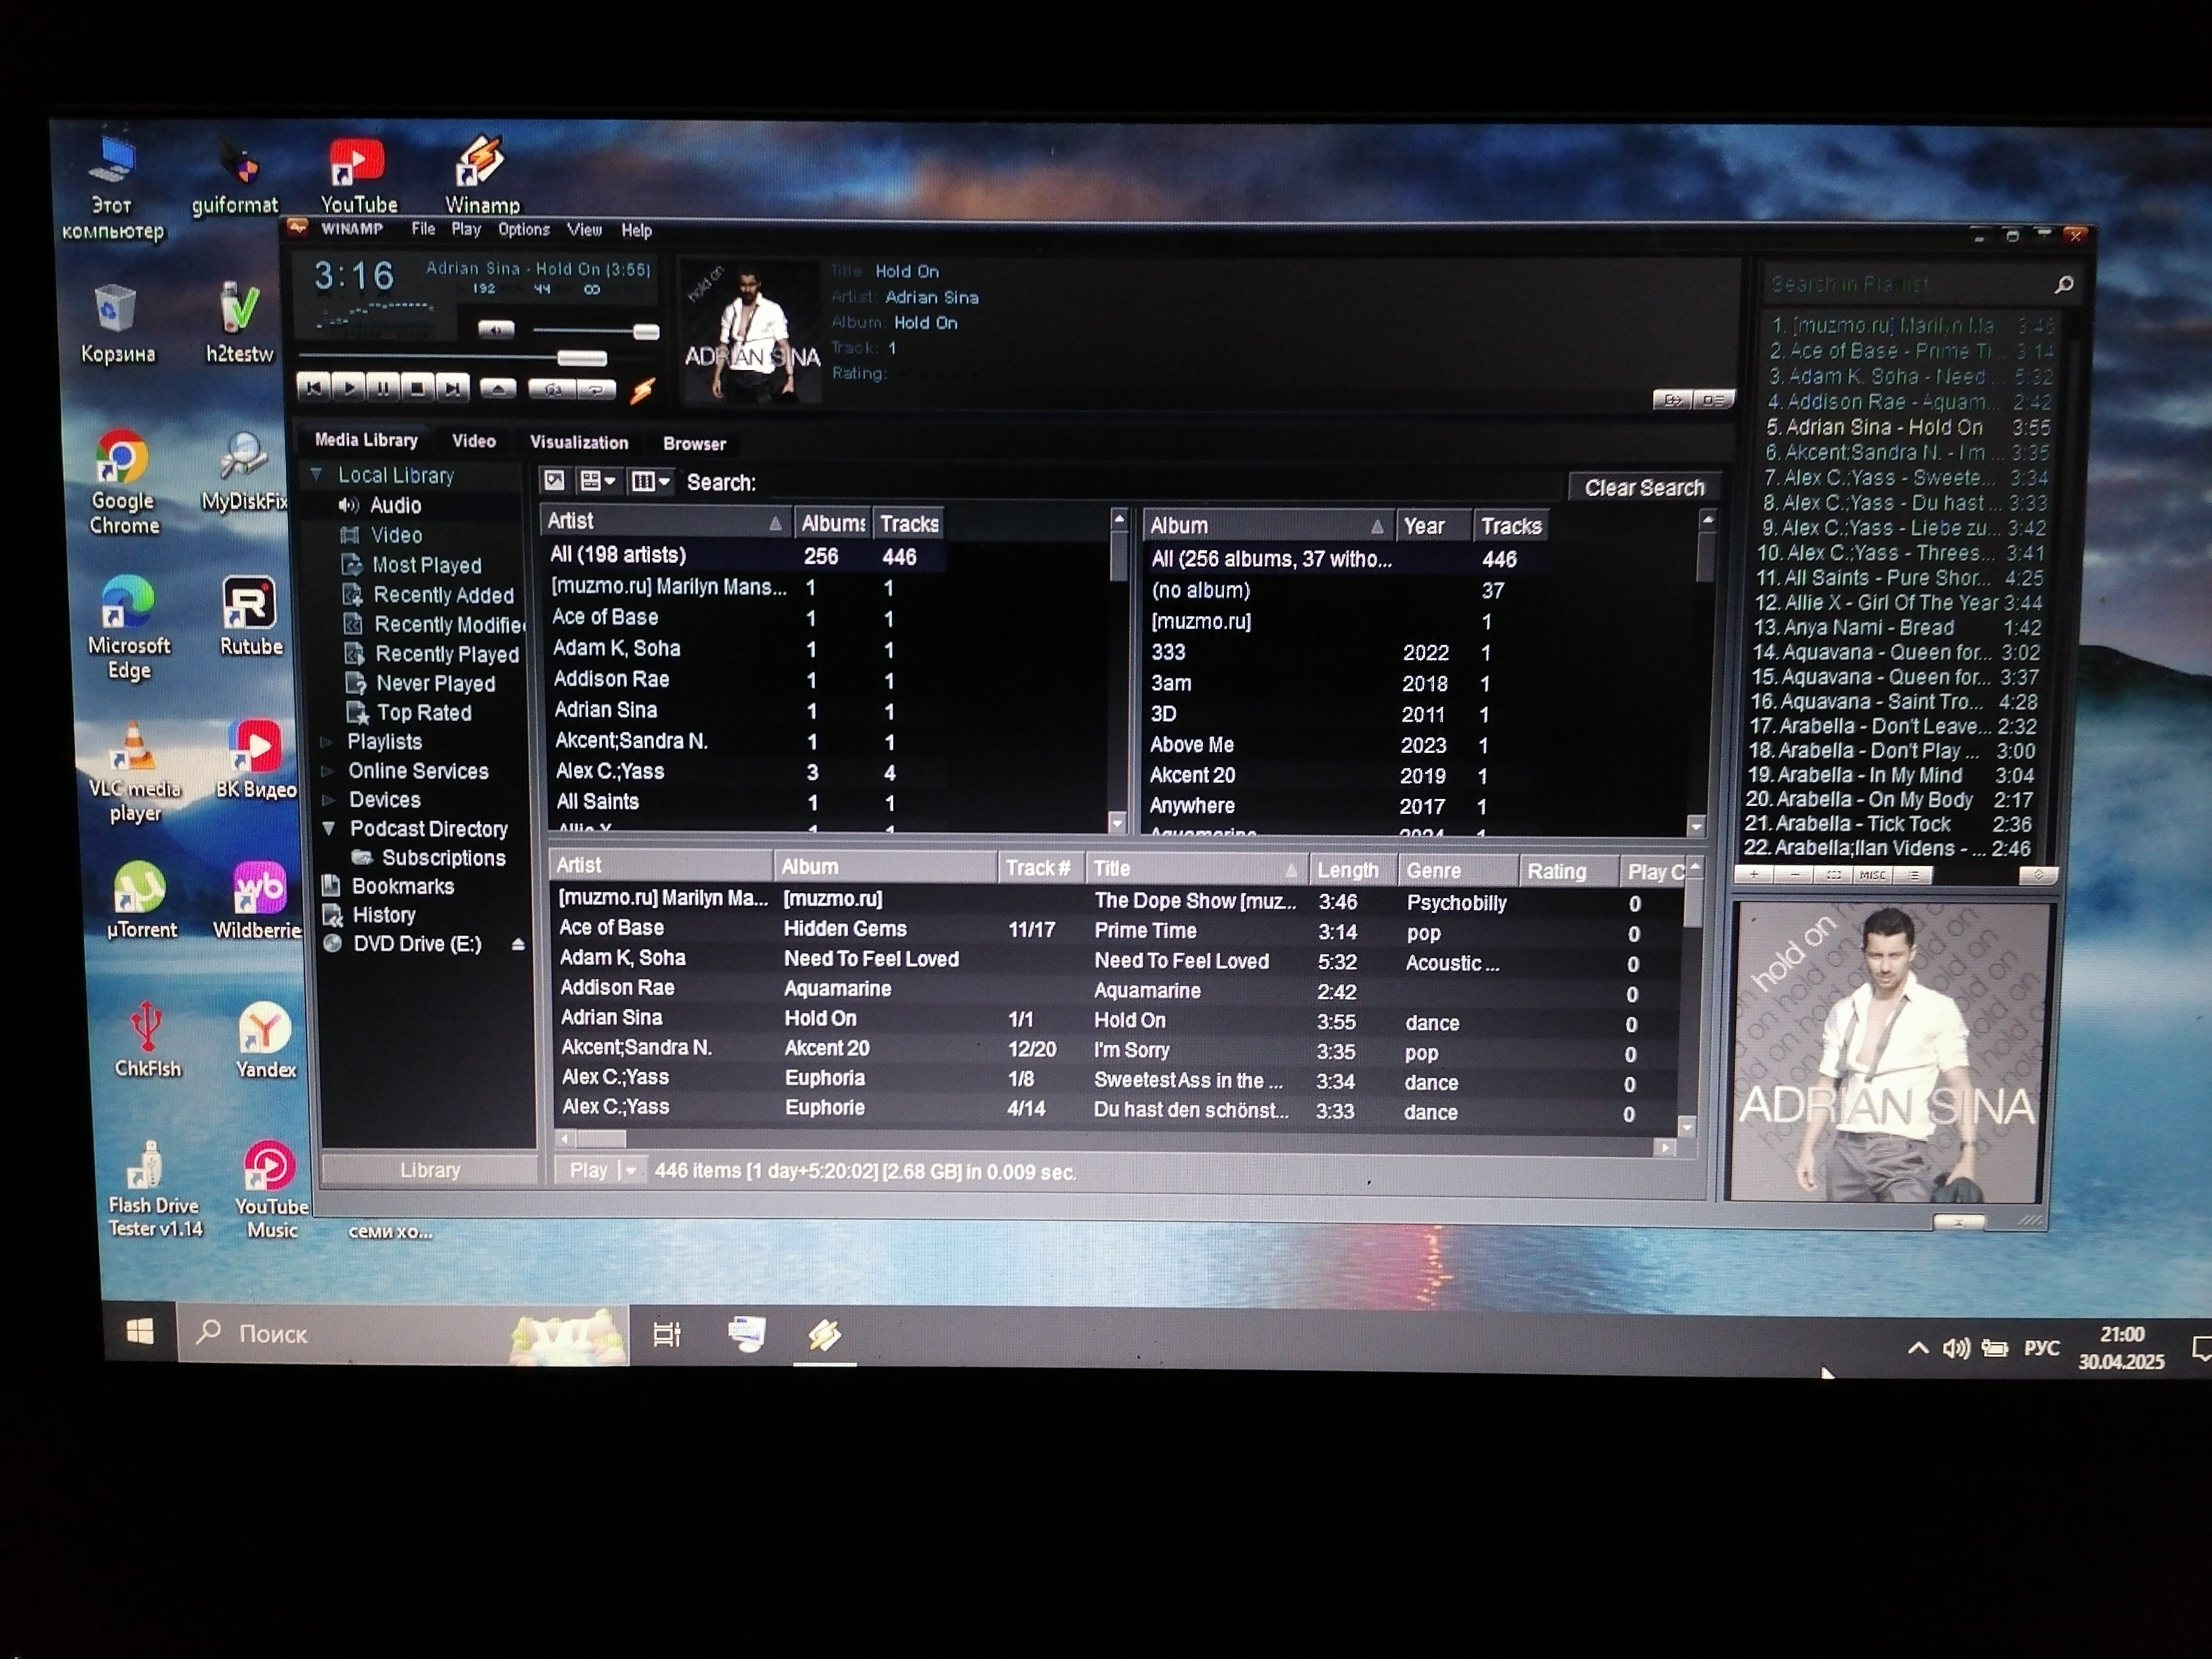Collapse the Local Library tree node
This screenshot has width=2212, height=1659.
point(316,474)
